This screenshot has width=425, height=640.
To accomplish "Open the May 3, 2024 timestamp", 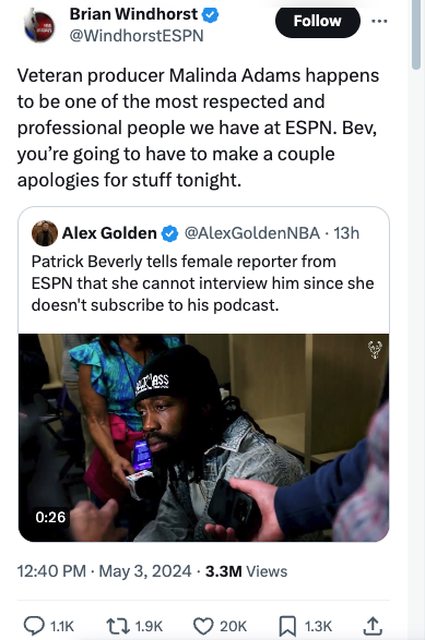I will coord(104,571).
